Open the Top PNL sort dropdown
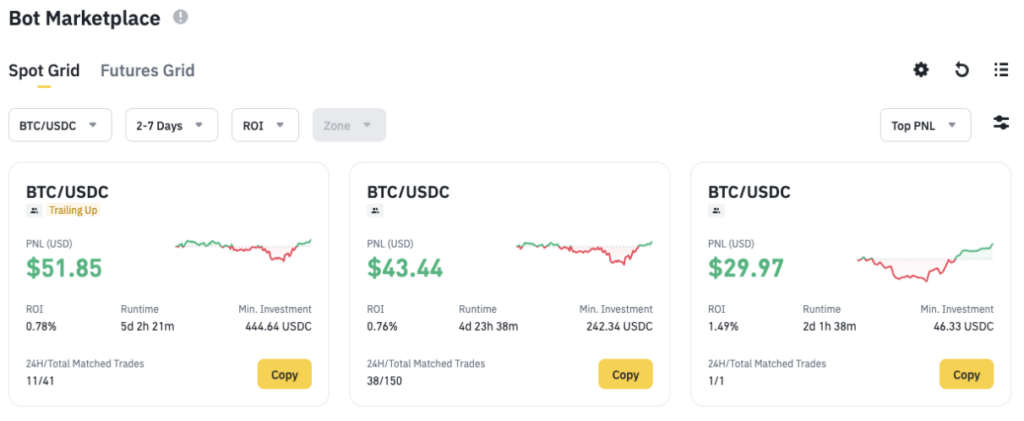 click(925, 126)
